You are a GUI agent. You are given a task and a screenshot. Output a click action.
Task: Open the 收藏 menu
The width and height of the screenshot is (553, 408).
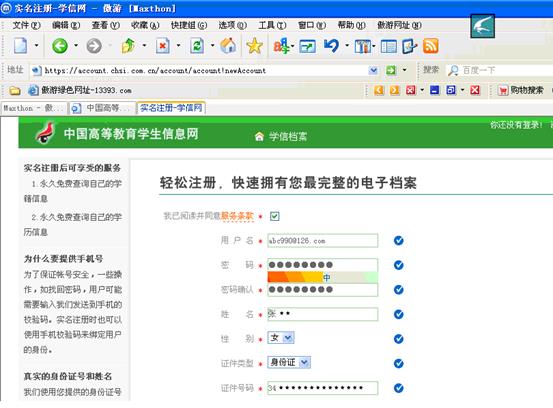coord(145,25)
